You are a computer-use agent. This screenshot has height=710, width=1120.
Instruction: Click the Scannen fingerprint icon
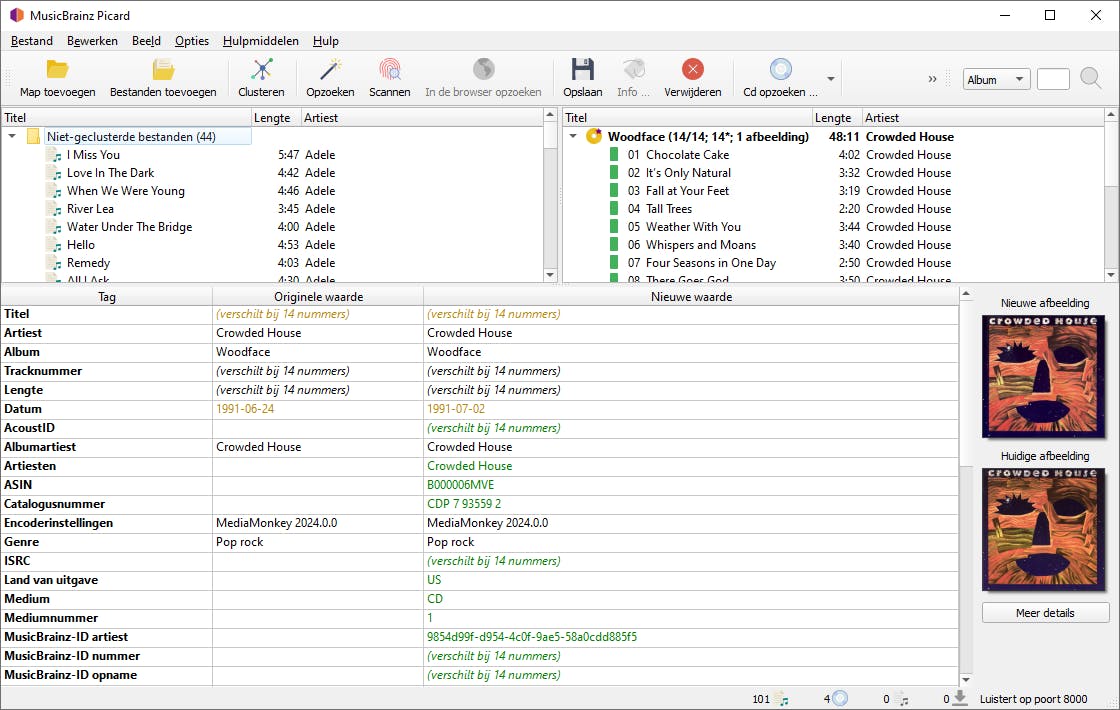(x=389, y=70)
